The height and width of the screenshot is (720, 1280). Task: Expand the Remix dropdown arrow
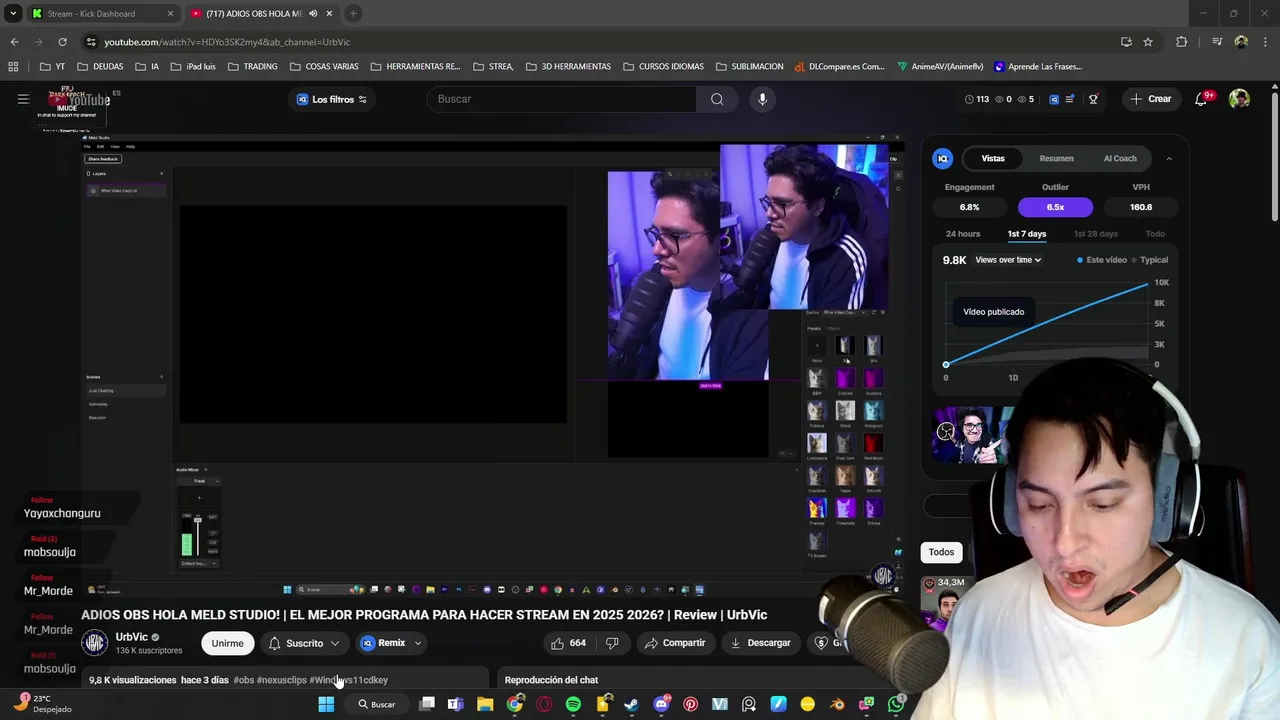418,643
